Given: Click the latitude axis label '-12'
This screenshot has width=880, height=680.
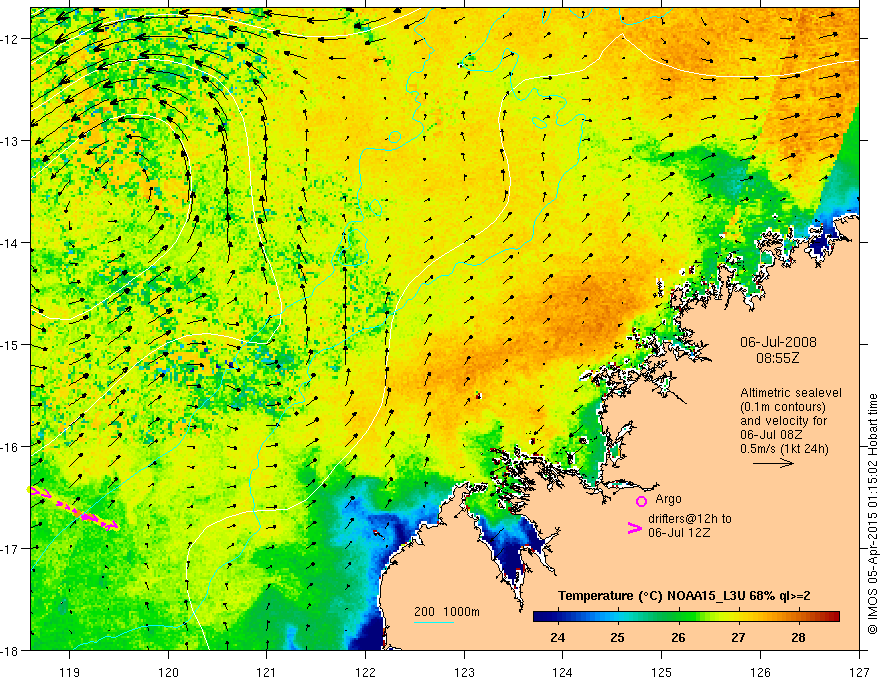Looking at the screenshot, I should pos(10,39).
